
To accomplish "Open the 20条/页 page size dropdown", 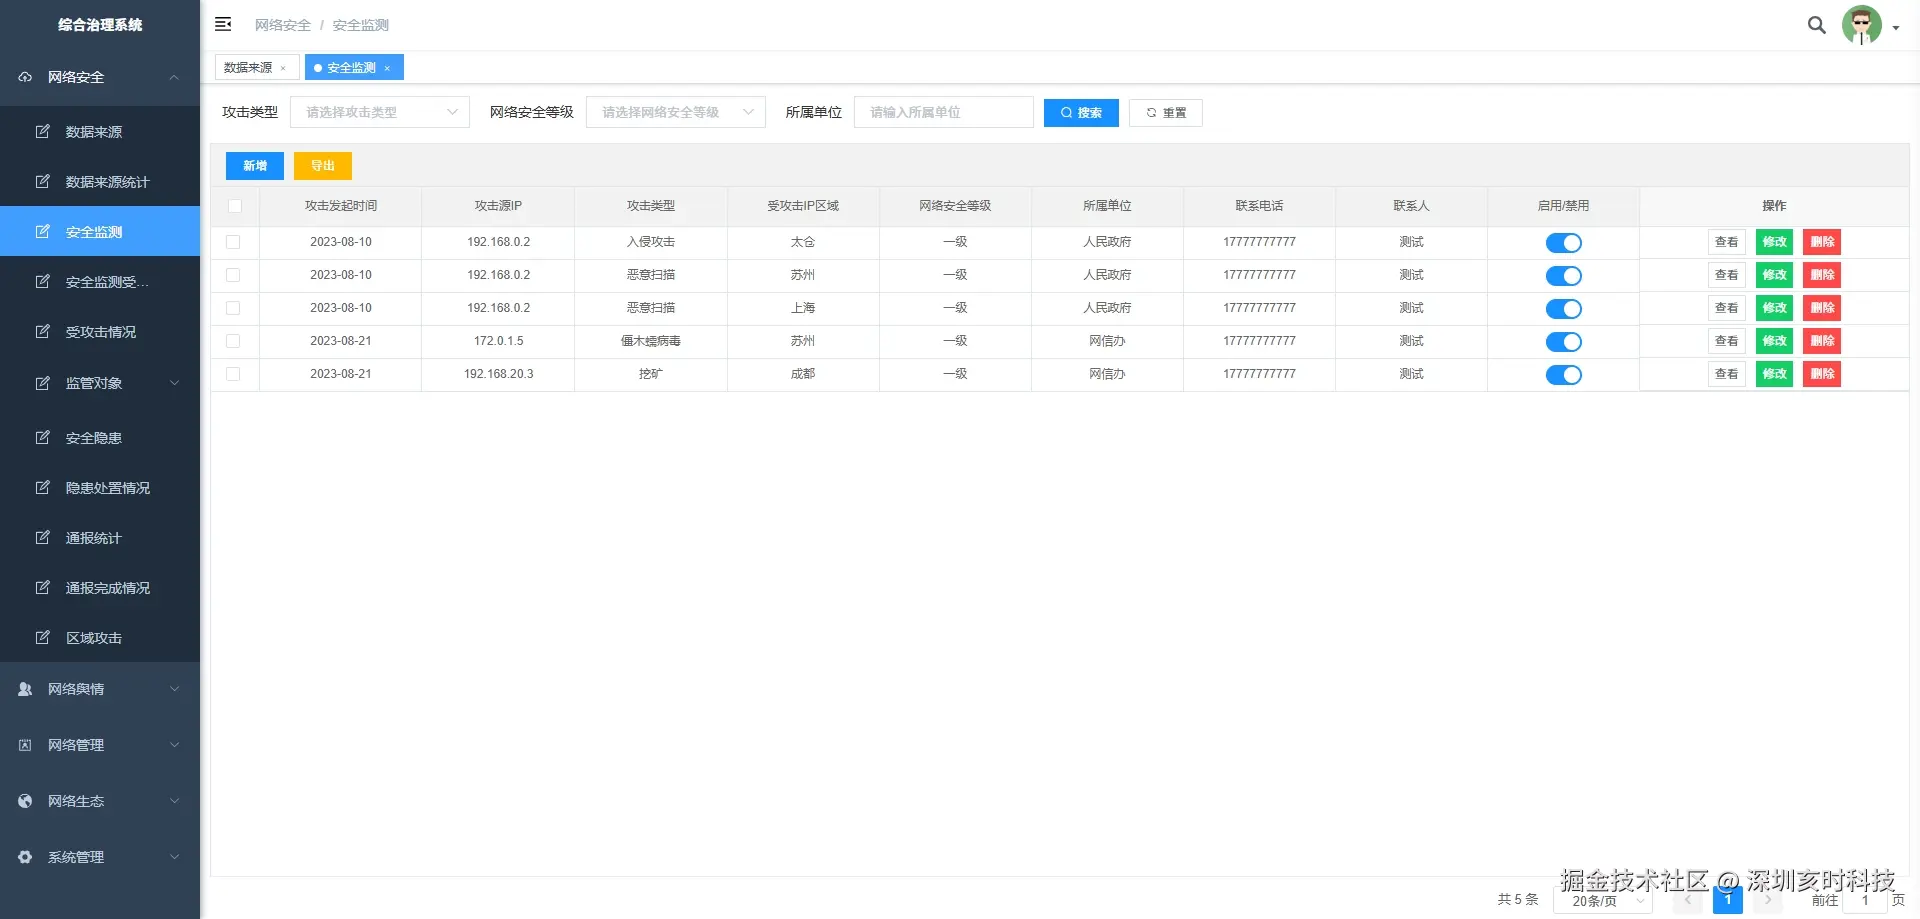I will 1602,901.
